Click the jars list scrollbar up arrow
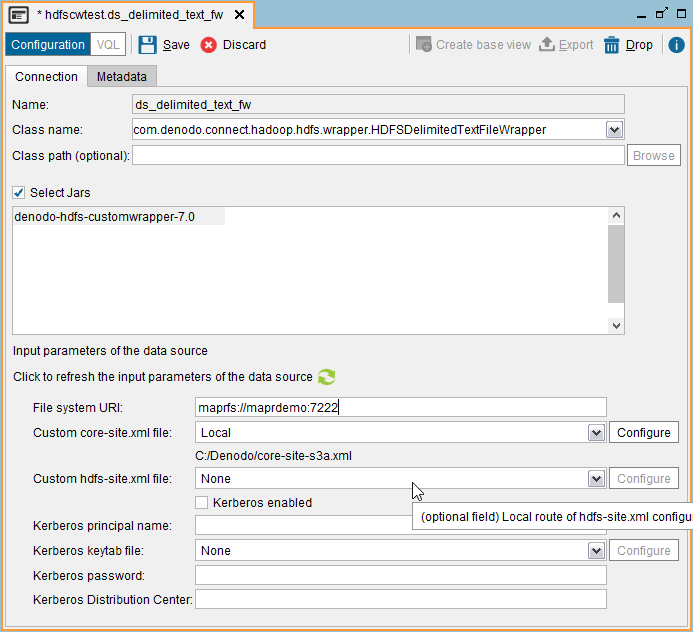This screenshot has width=693, height=632. [616, 216]
